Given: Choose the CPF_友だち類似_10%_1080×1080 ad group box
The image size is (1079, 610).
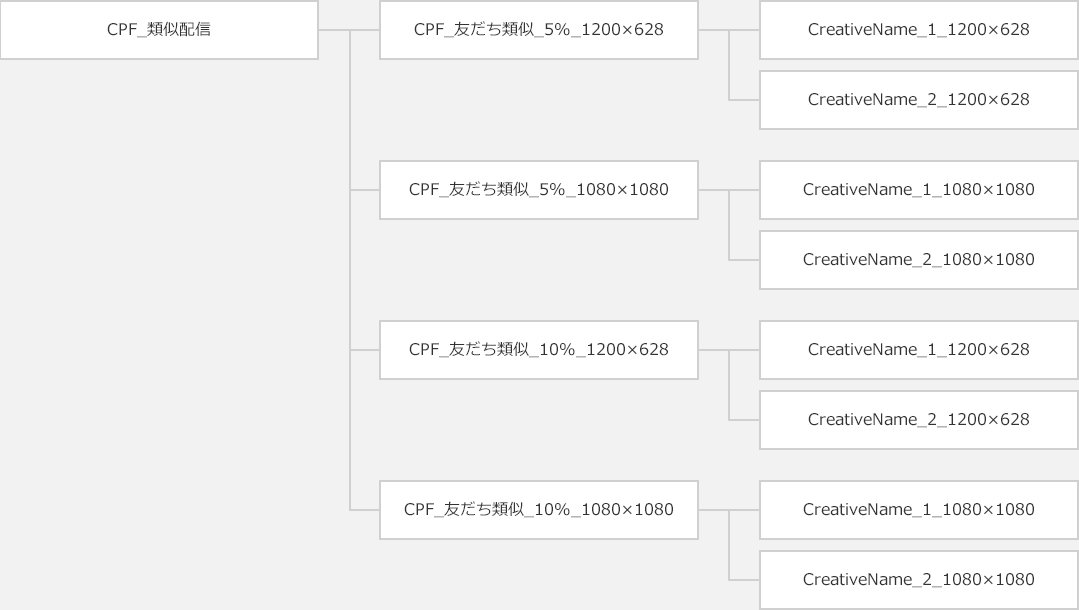Looking at the screenshot, I should [x=539, y=510].
